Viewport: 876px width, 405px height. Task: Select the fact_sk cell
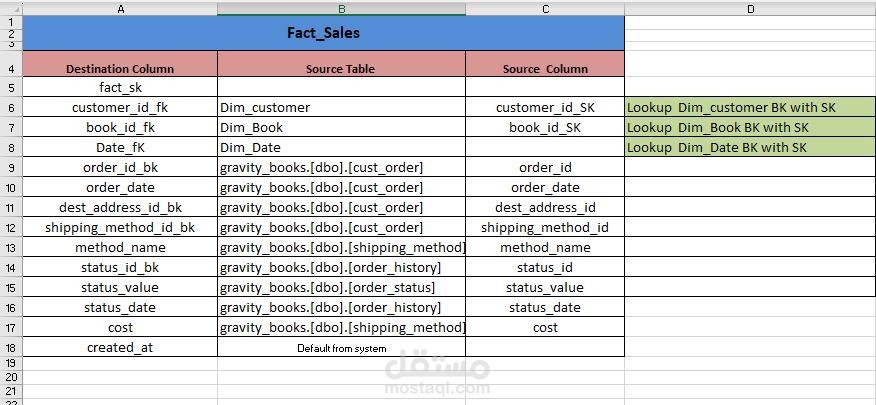click(120, 87)
